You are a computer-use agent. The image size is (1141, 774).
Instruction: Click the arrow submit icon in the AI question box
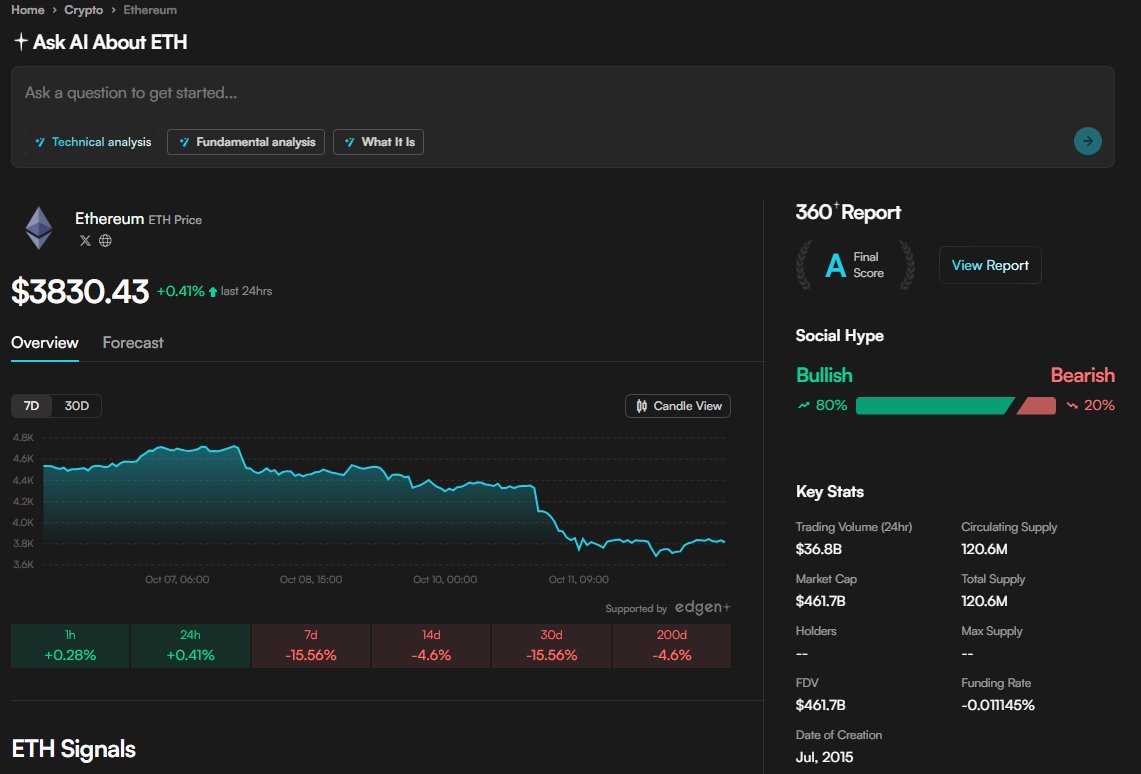coord(1087,141)
